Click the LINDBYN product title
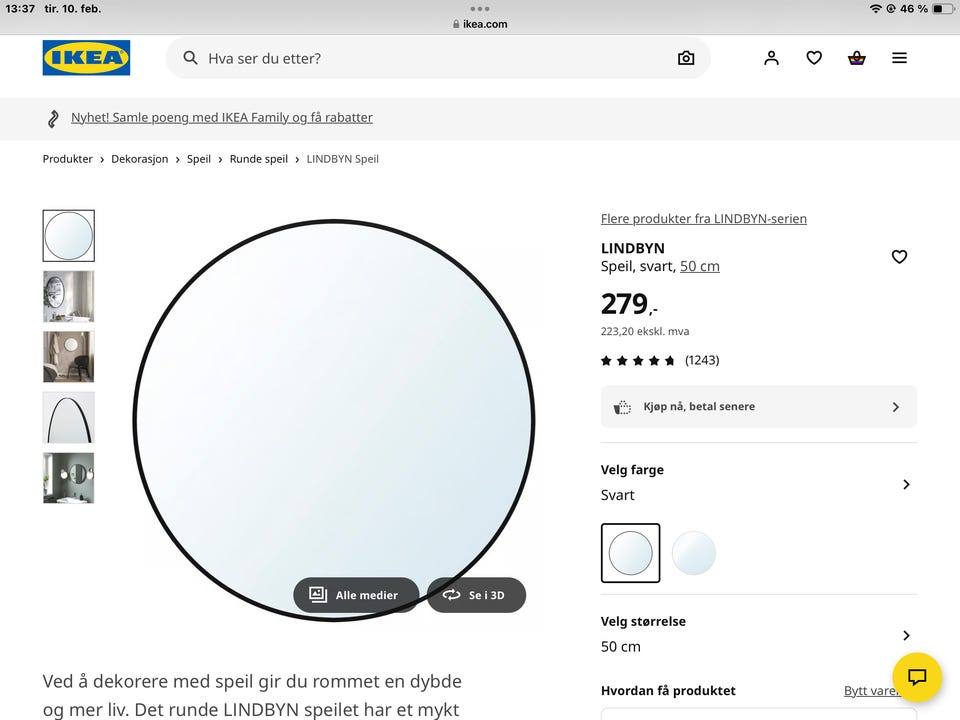960x720 pixels. [x=632, y=248]
